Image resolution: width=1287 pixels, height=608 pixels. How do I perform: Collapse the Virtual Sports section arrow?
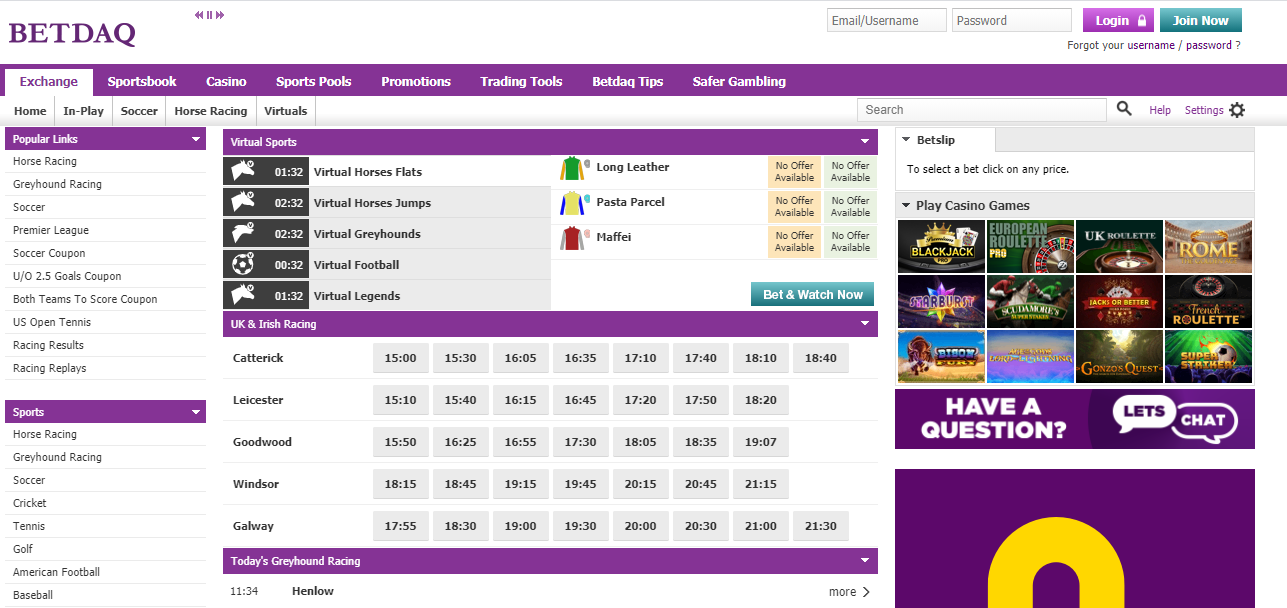(865, 142)
